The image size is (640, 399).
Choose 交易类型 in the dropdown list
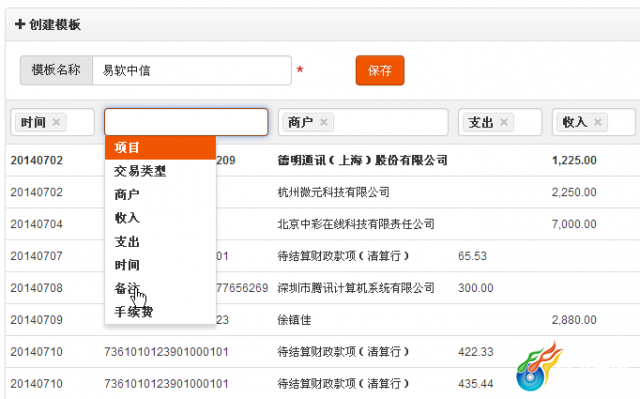(160, 171)
